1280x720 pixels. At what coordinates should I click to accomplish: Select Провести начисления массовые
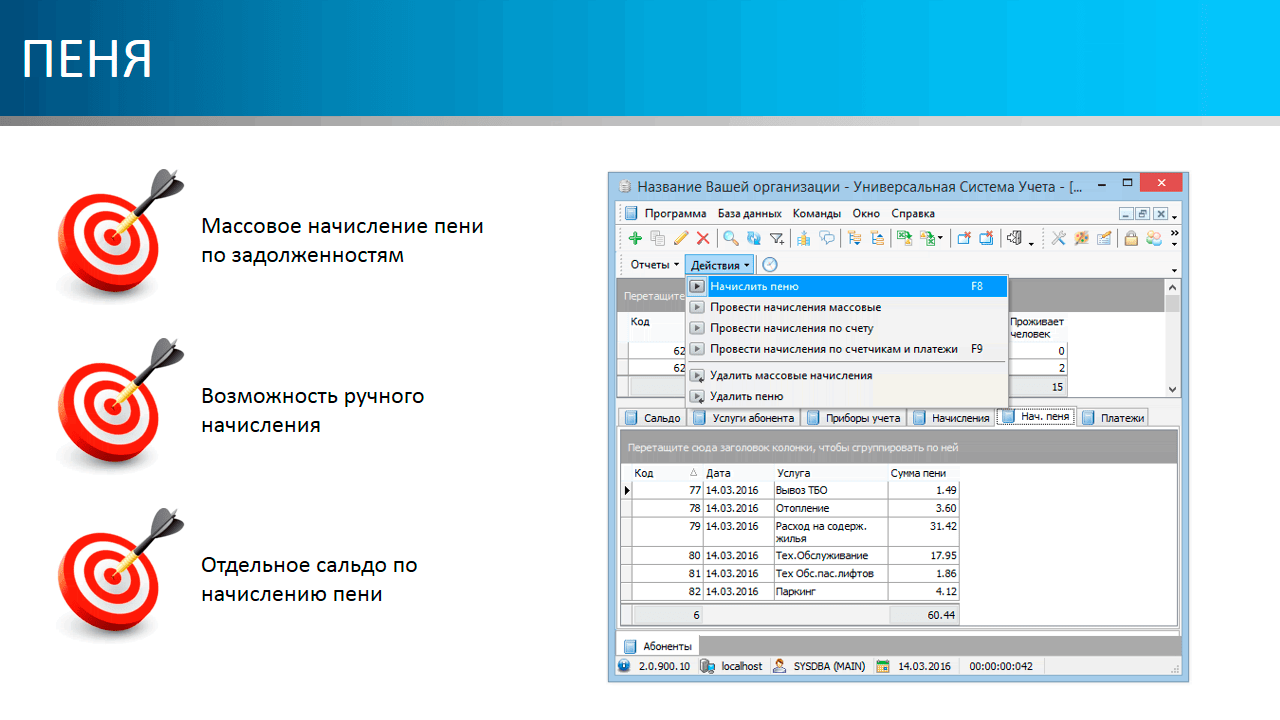pyautogui.click(x=847, y=307)
